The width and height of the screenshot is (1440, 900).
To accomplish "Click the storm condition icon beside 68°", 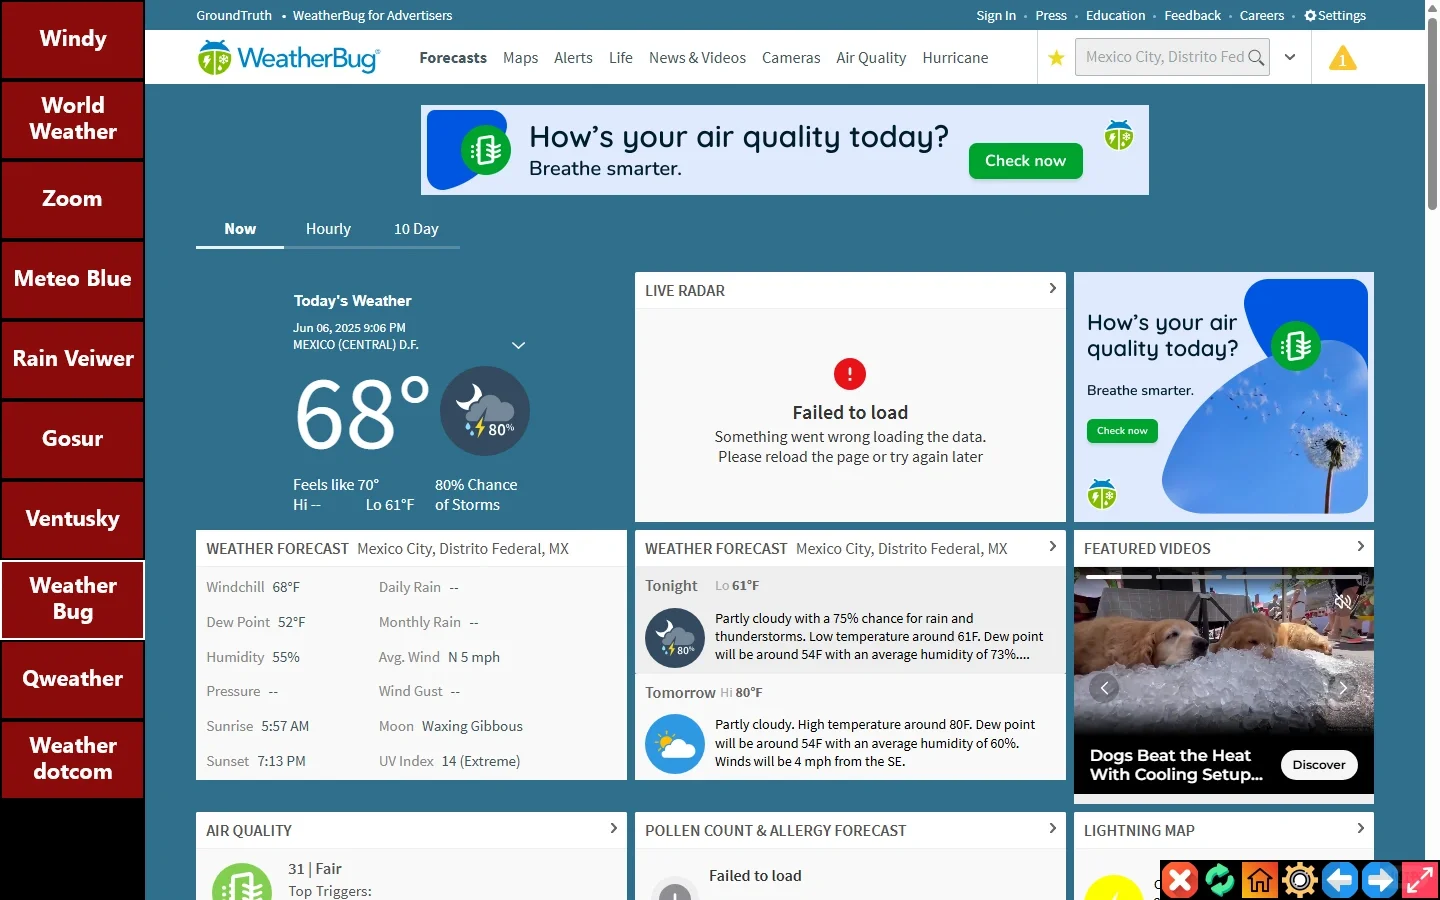I will (x=485, y=411).
